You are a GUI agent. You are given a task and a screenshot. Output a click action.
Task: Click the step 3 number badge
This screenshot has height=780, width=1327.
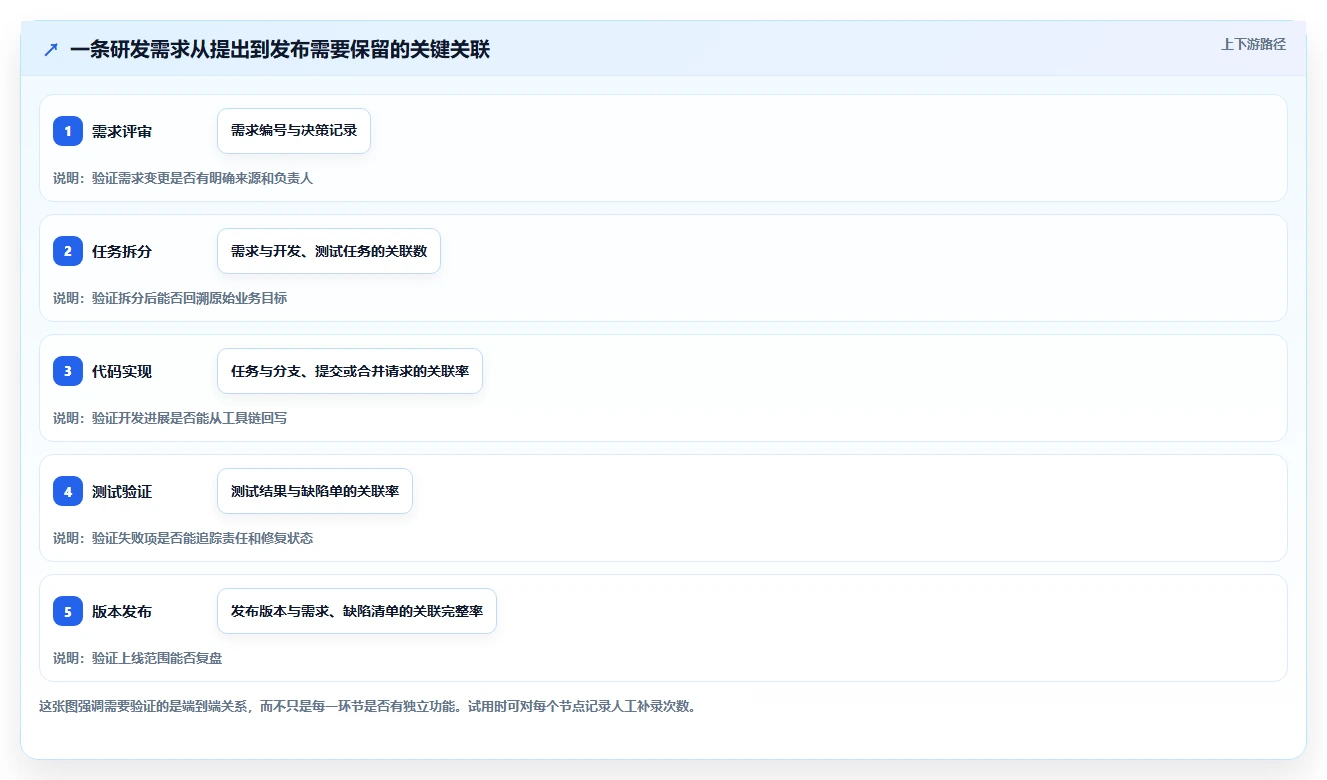click(x=68, y=371)
